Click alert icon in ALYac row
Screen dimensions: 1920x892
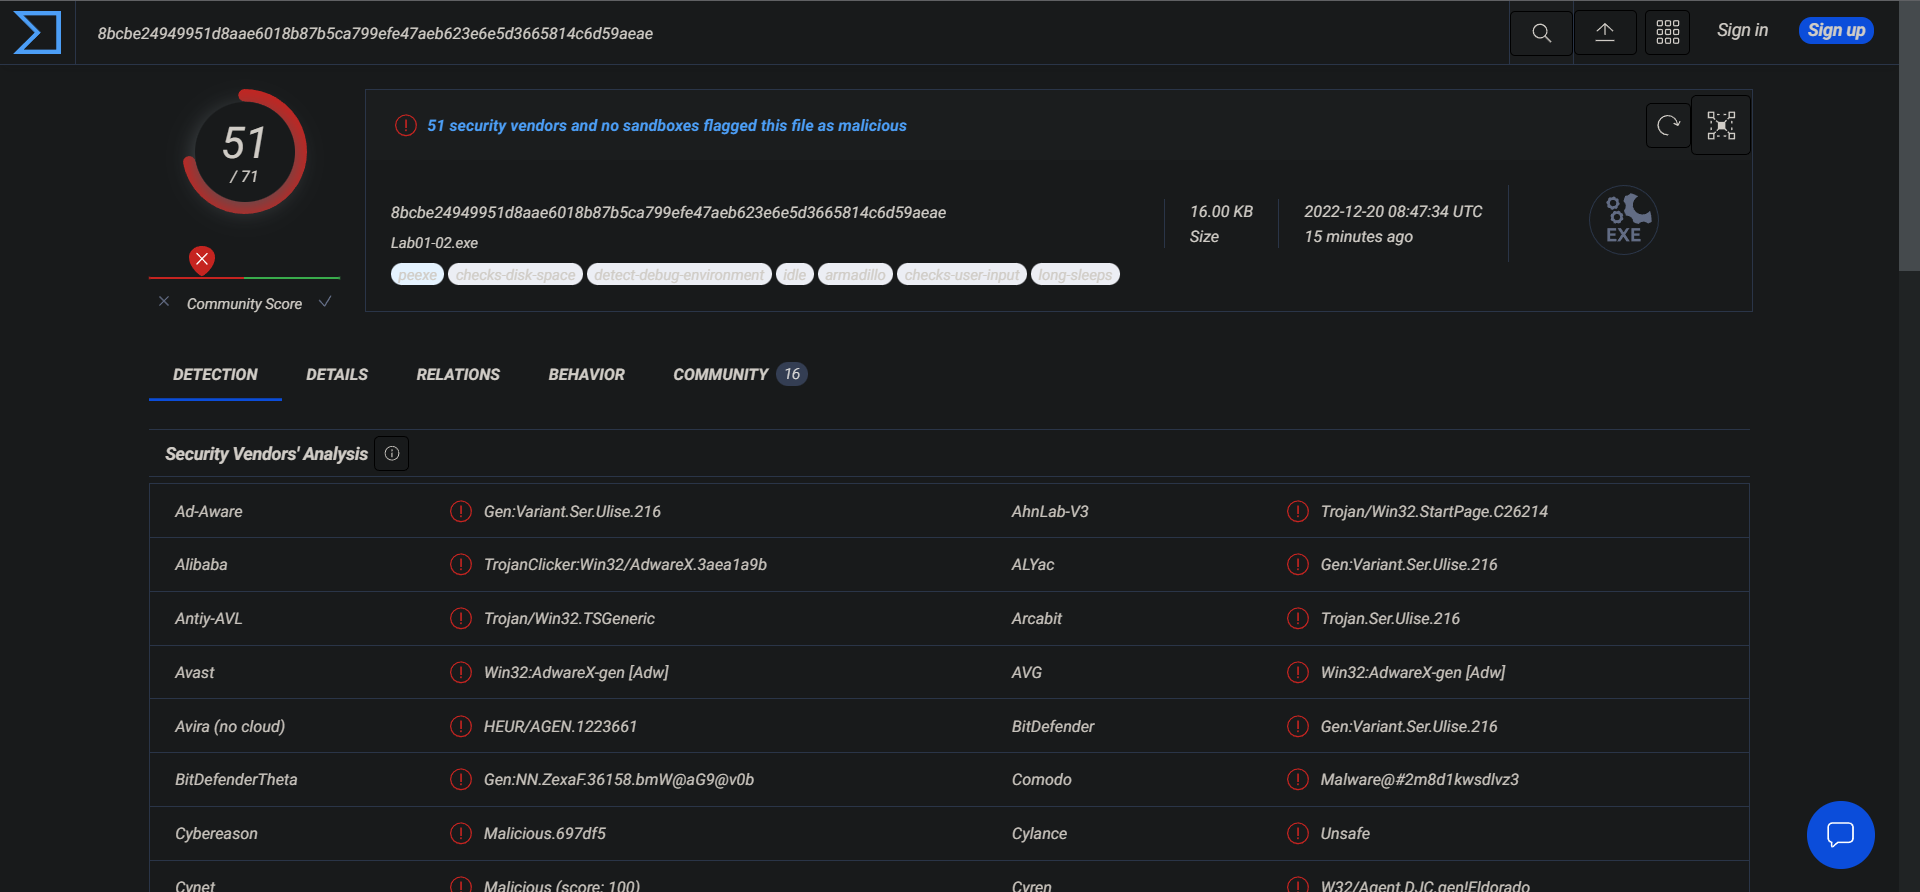pyautogui.click(x=1298, y=564)
